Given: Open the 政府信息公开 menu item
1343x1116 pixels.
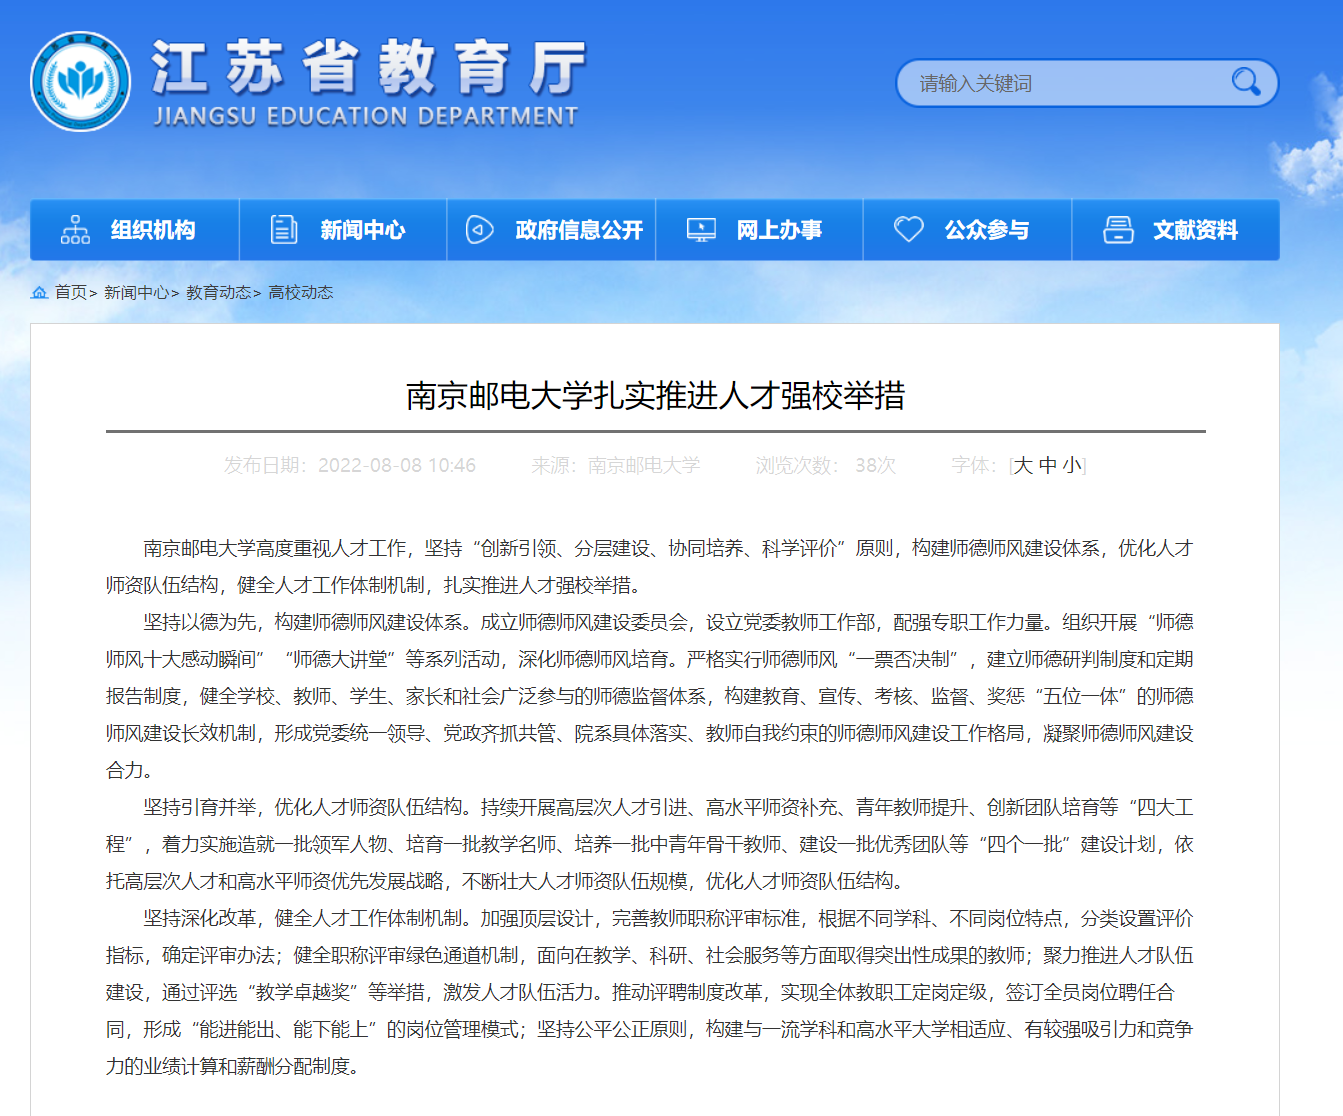Looking at the screenshot, I should click(x=579, y=230).
